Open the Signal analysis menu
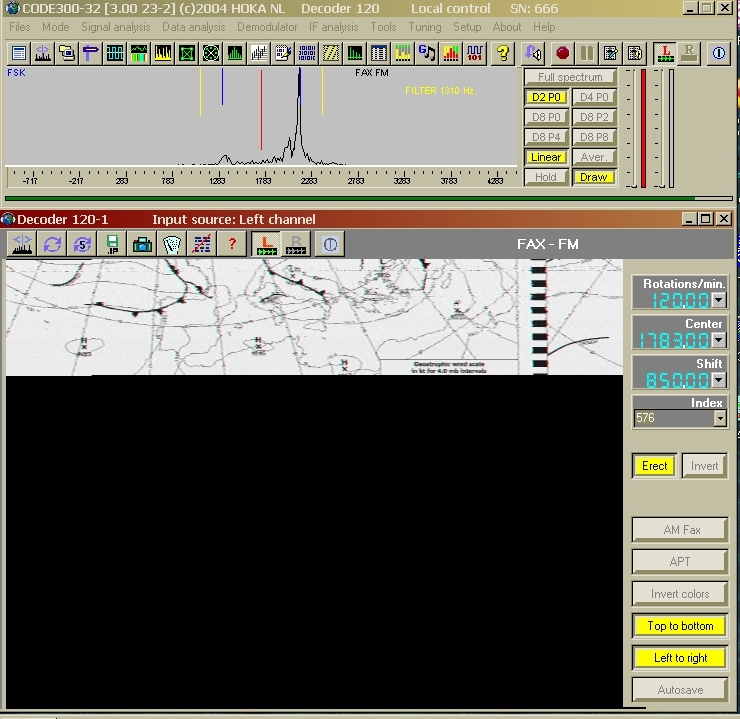The image size is (740, 719). pyautogui.click(x=116, y=27)
